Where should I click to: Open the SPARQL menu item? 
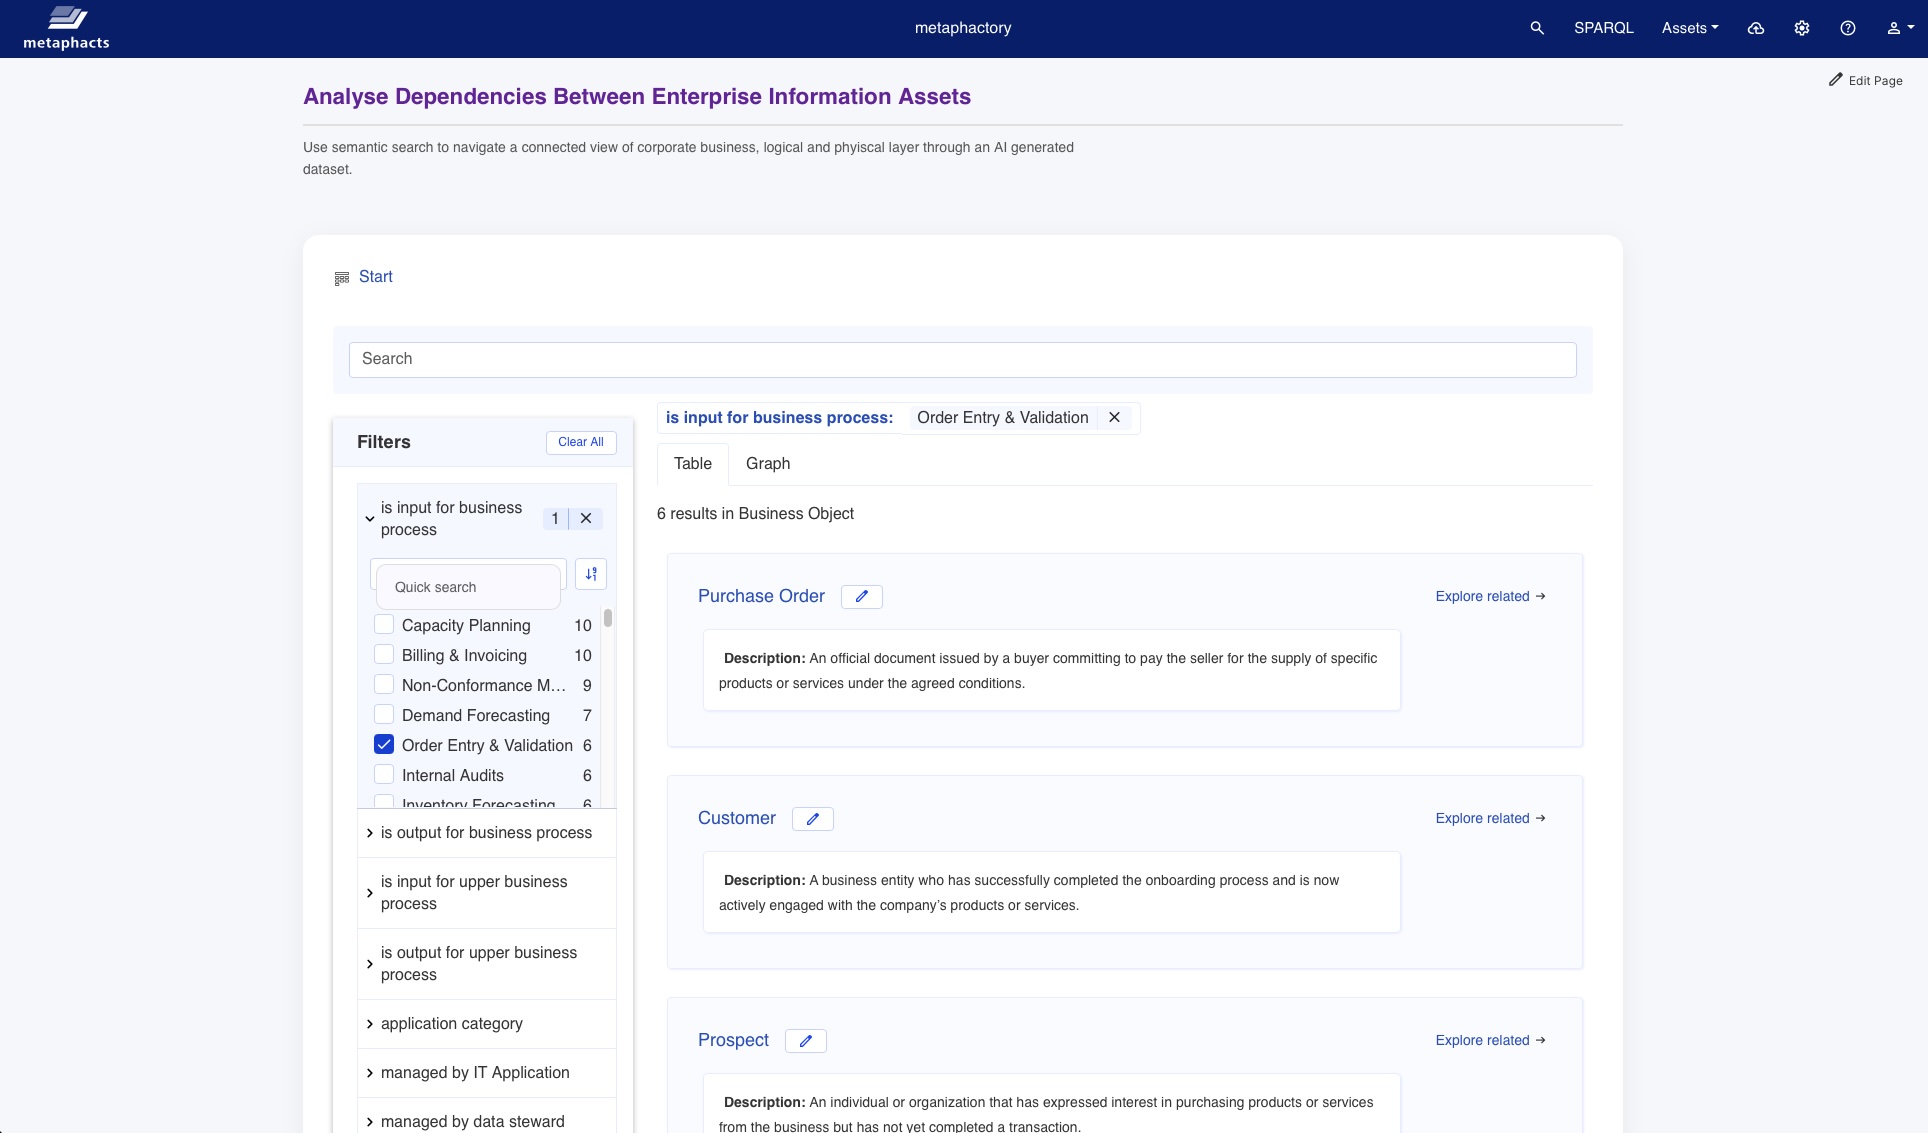click(1603, 28)
